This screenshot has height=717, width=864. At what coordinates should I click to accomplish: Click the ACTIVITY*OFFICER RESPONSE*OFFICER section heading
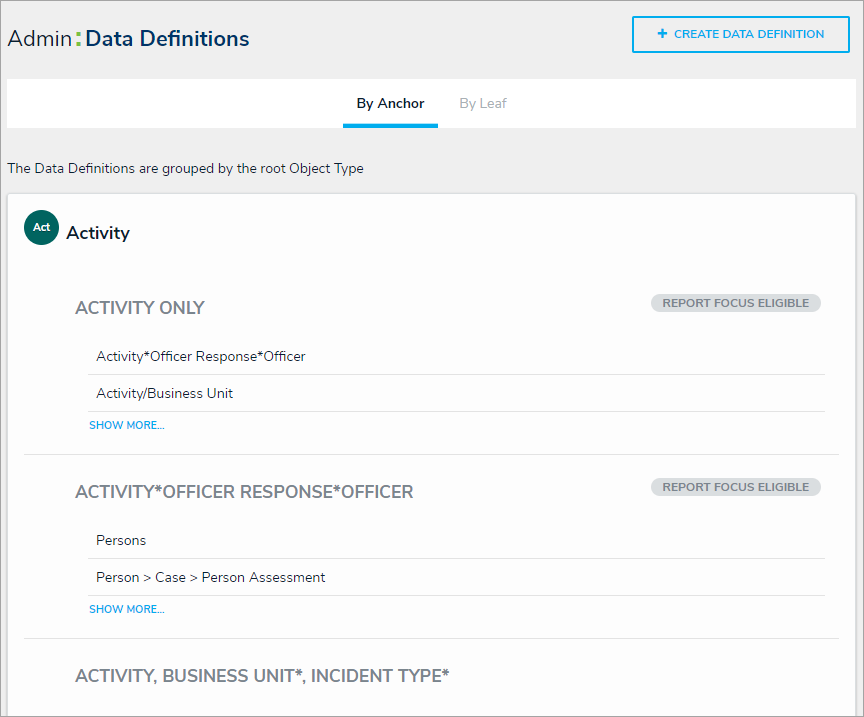(244, 492)
